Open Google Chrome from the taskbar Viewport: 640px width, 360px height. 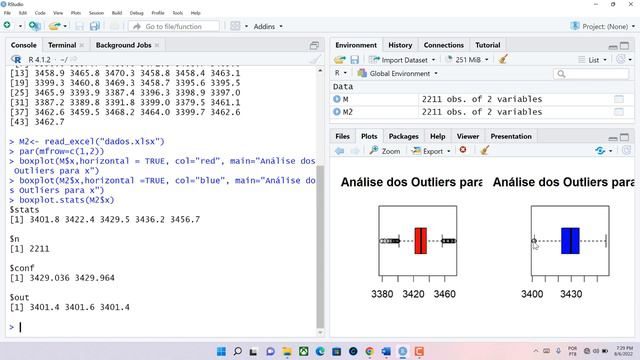pyautogui.click(x=369, y=351)
